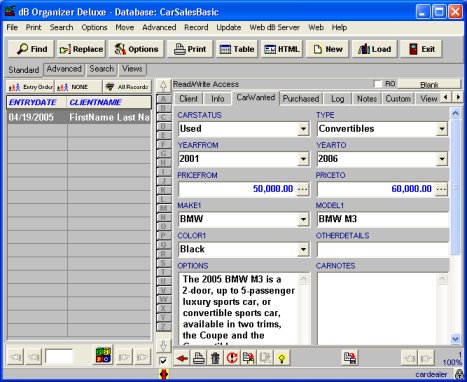Click OPTIONS text scrollbar up arrow
This screenshot has width=467, height=382.
(x=304, y=279)
